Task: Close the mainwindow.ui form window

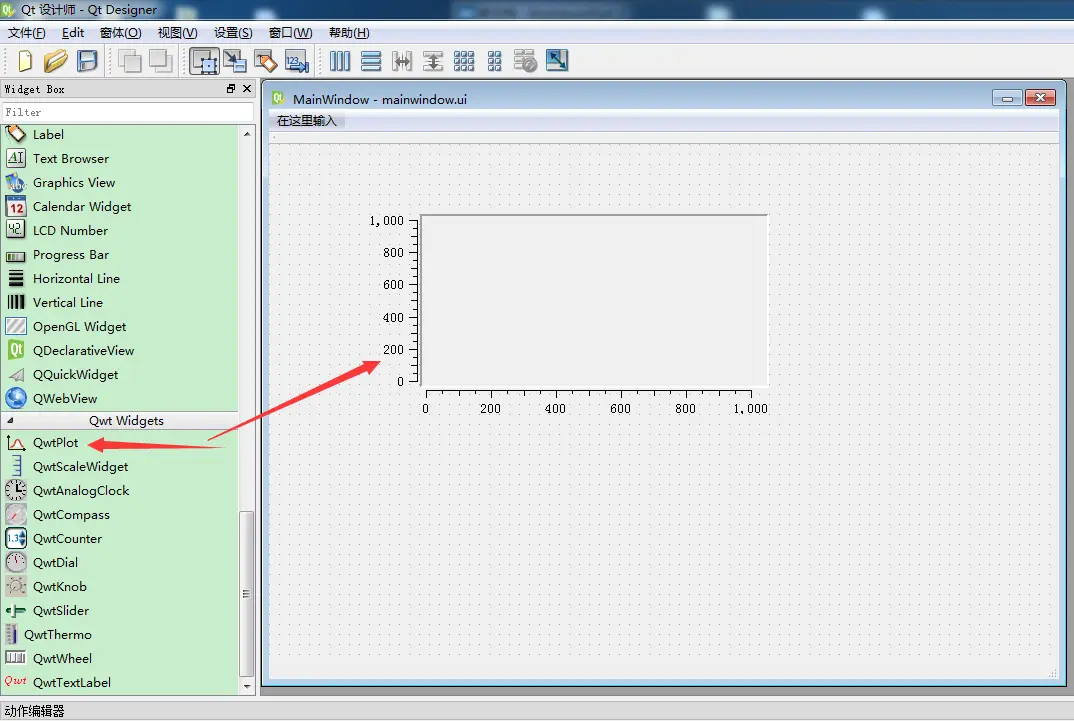Action: coord(1040,98)
